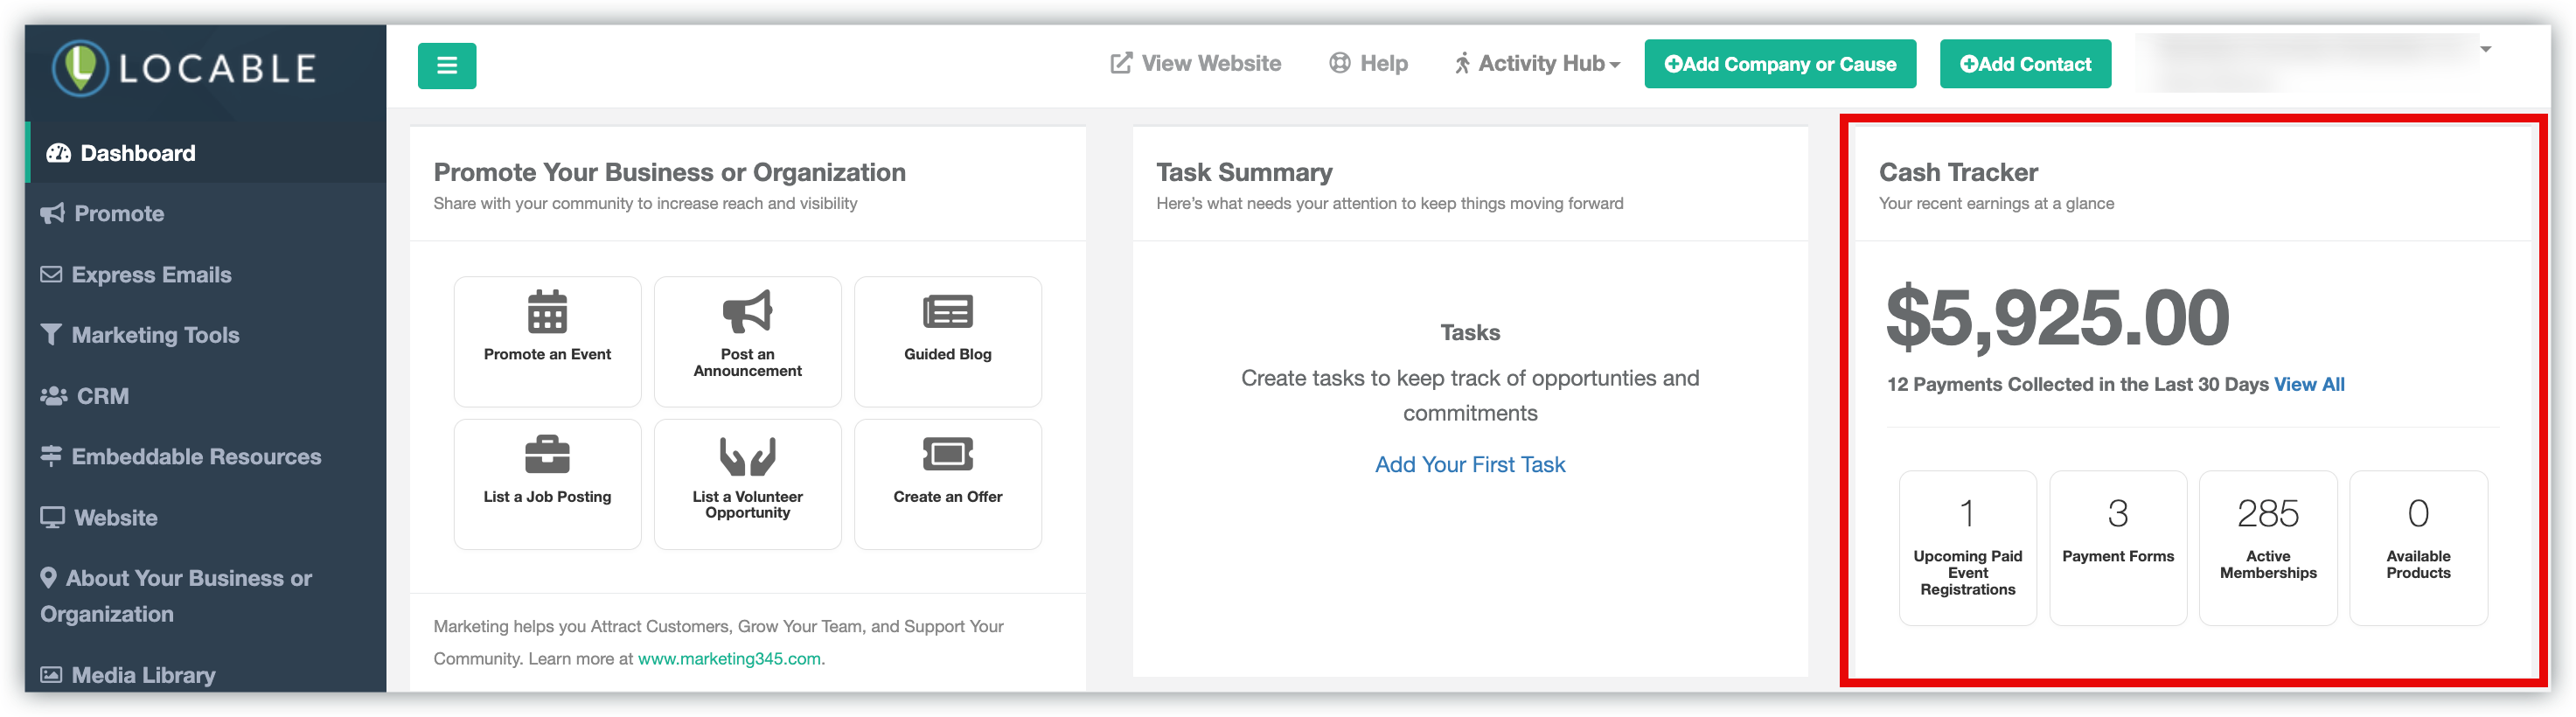
Task: Click the Add Company or Cause button
Action: tap(1780, 64)
